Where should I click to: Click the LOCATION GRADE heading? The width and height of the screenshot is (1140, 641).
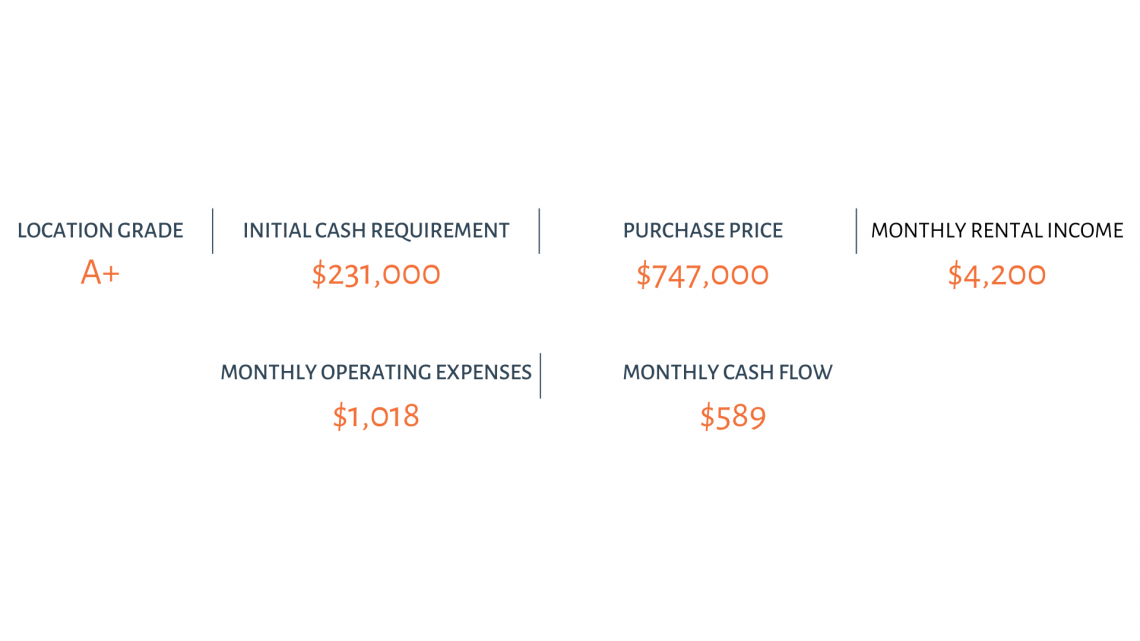tap(100, 230)
